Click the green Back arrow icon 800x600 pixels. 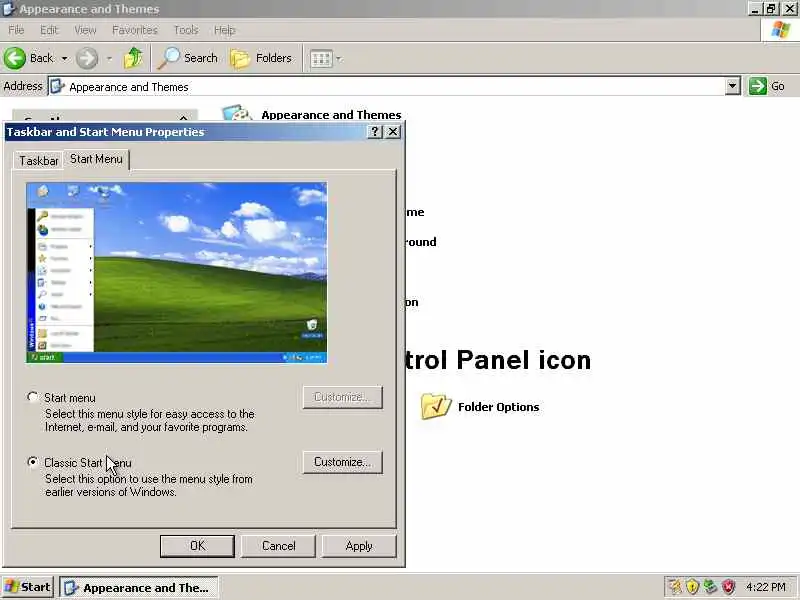point(15,58)
